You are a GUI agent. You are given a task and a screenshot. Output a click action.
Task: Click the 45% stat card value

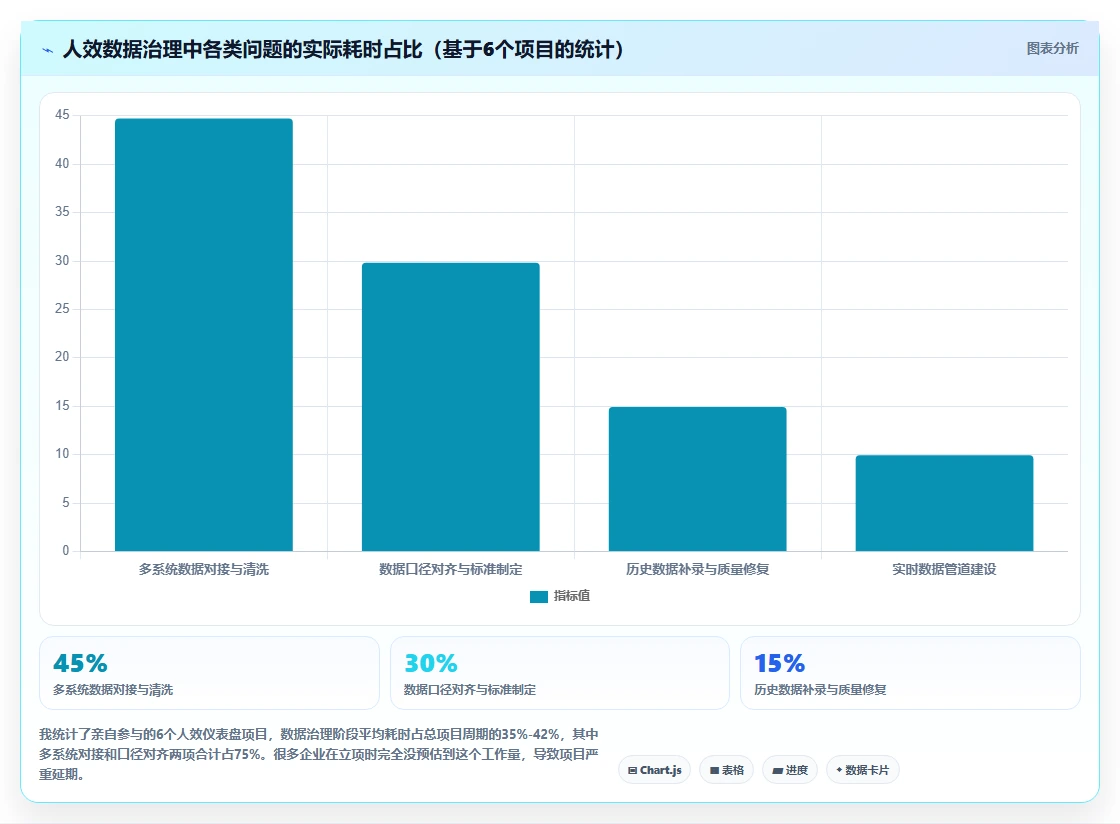[x=80, y=663]
